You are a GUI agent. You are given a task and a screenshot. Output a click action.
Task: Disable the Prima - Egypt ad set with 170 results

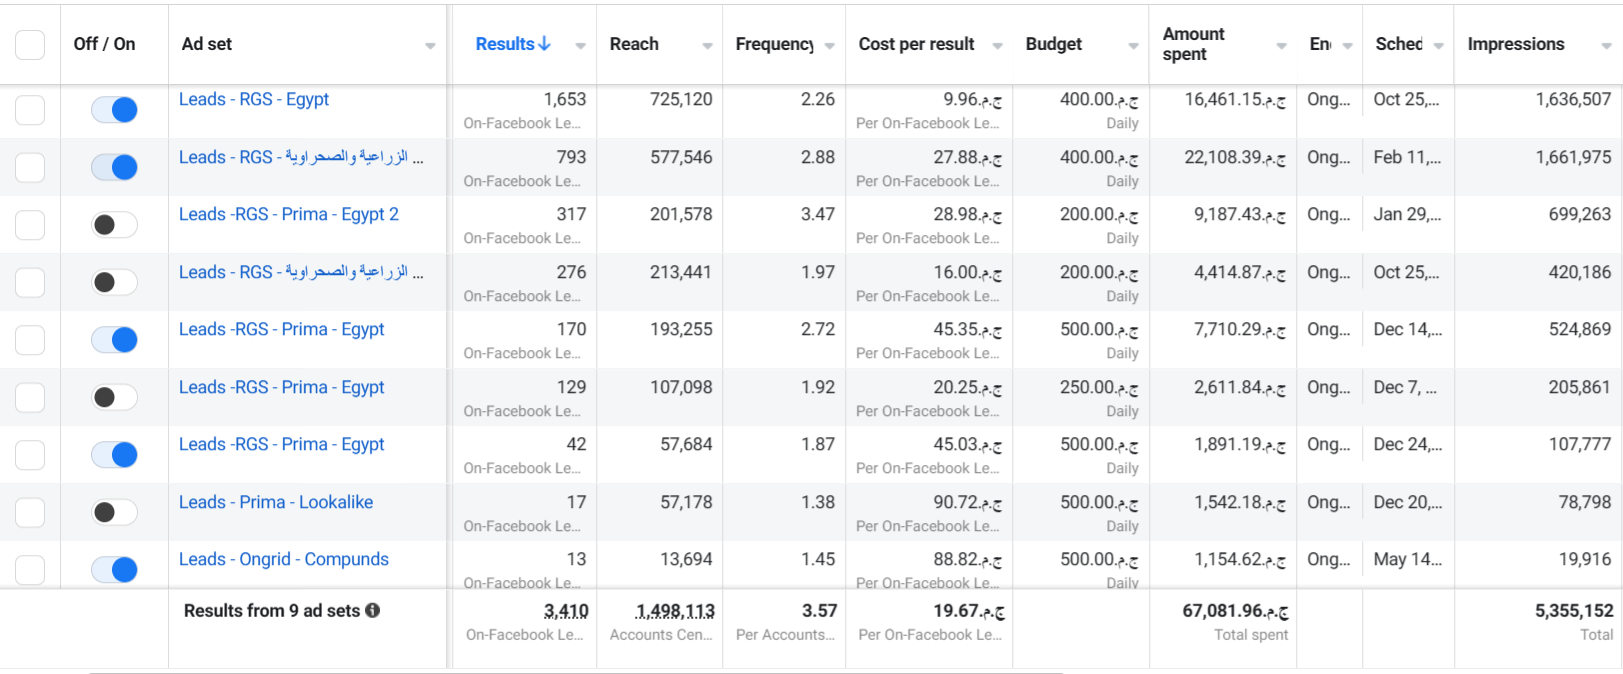114,340
